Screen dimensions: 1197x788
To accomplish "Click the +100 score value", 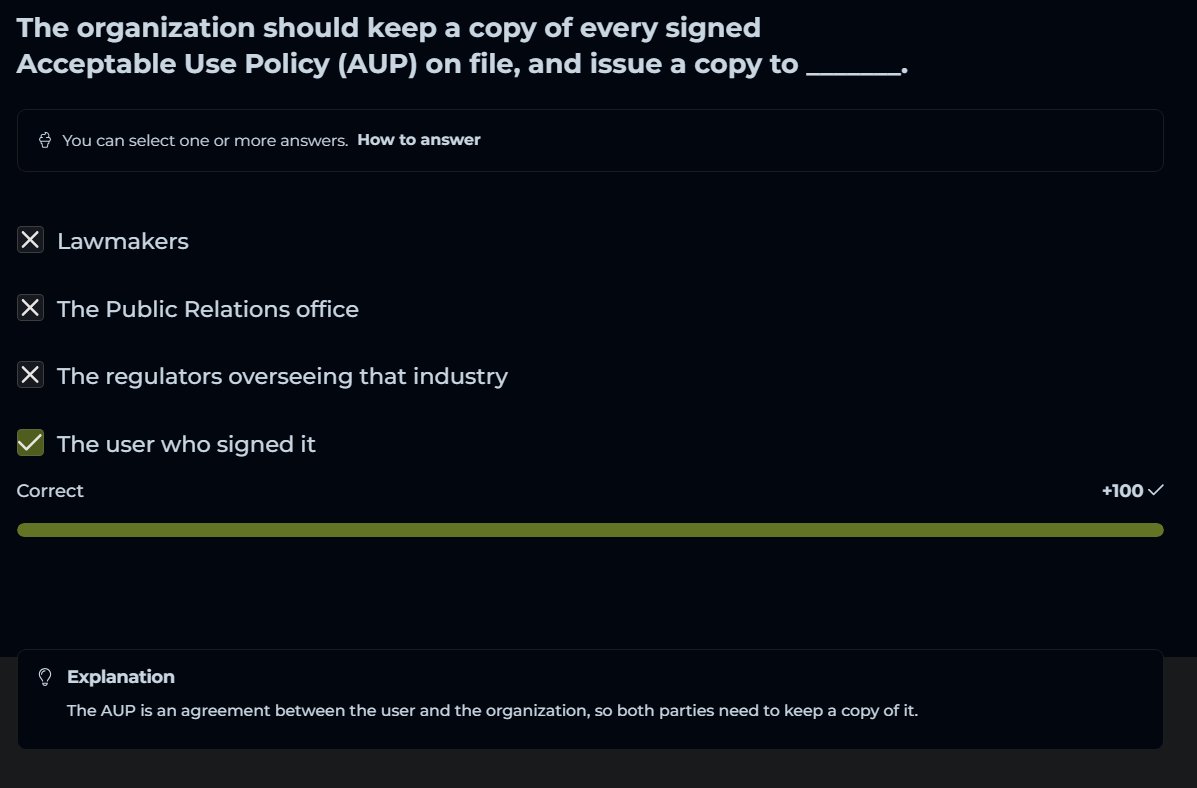I will click(1122, 491).
